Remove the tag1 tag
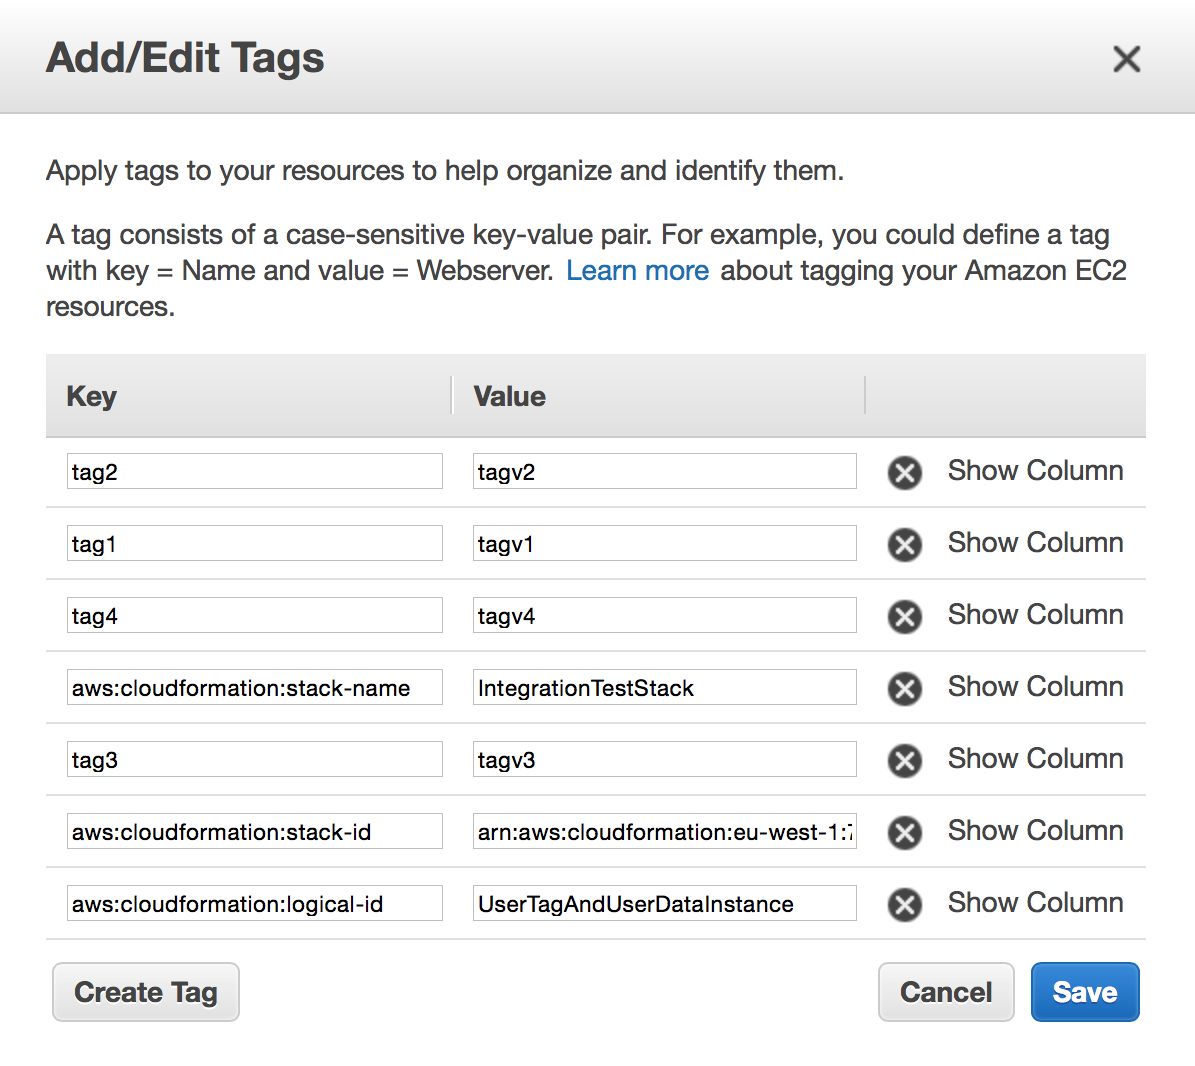 pos(904,545)
